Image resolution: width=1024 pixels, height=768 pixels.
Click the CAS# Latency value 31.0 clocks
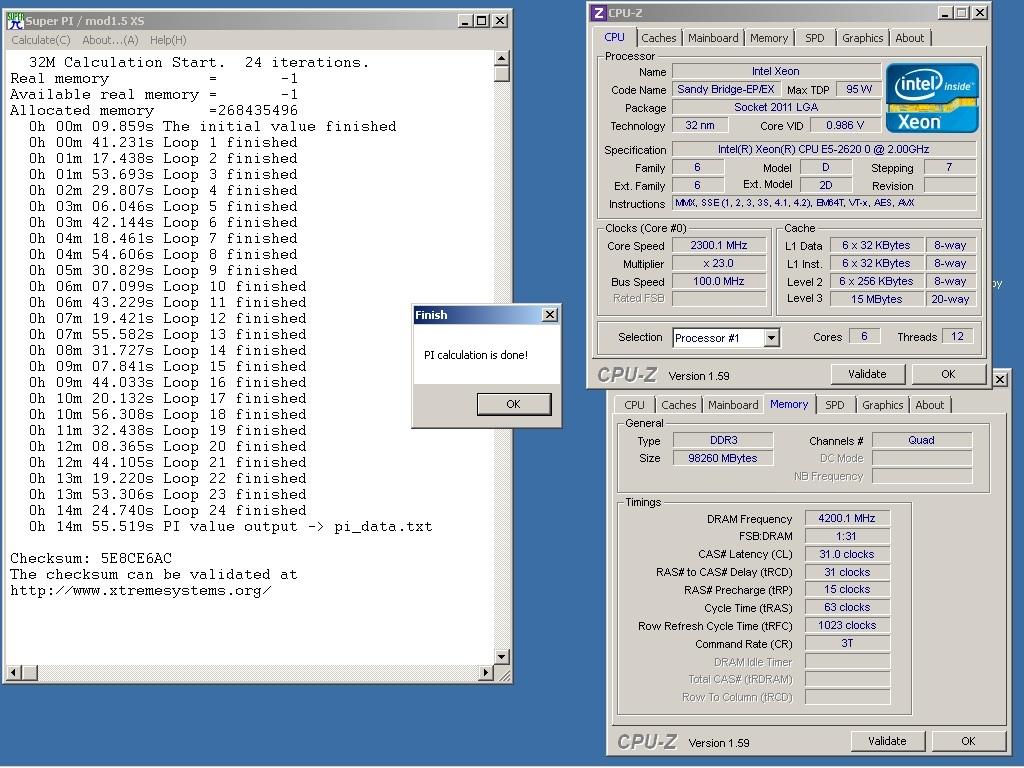(847, 554)
